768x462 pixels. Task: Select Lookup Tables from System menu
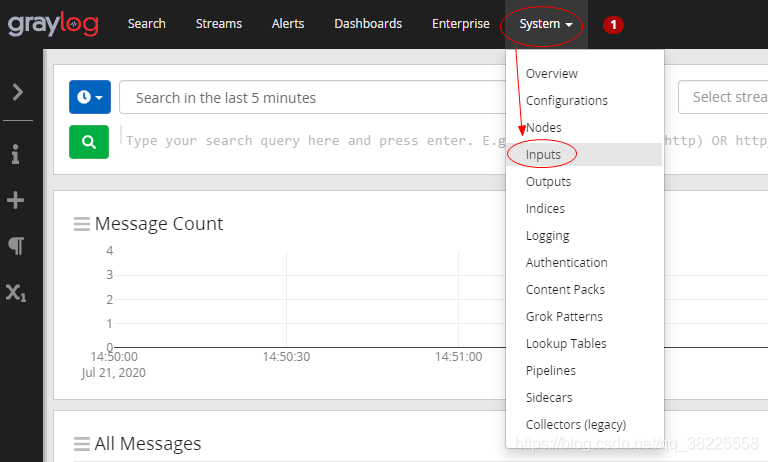[x=584, y=343]
